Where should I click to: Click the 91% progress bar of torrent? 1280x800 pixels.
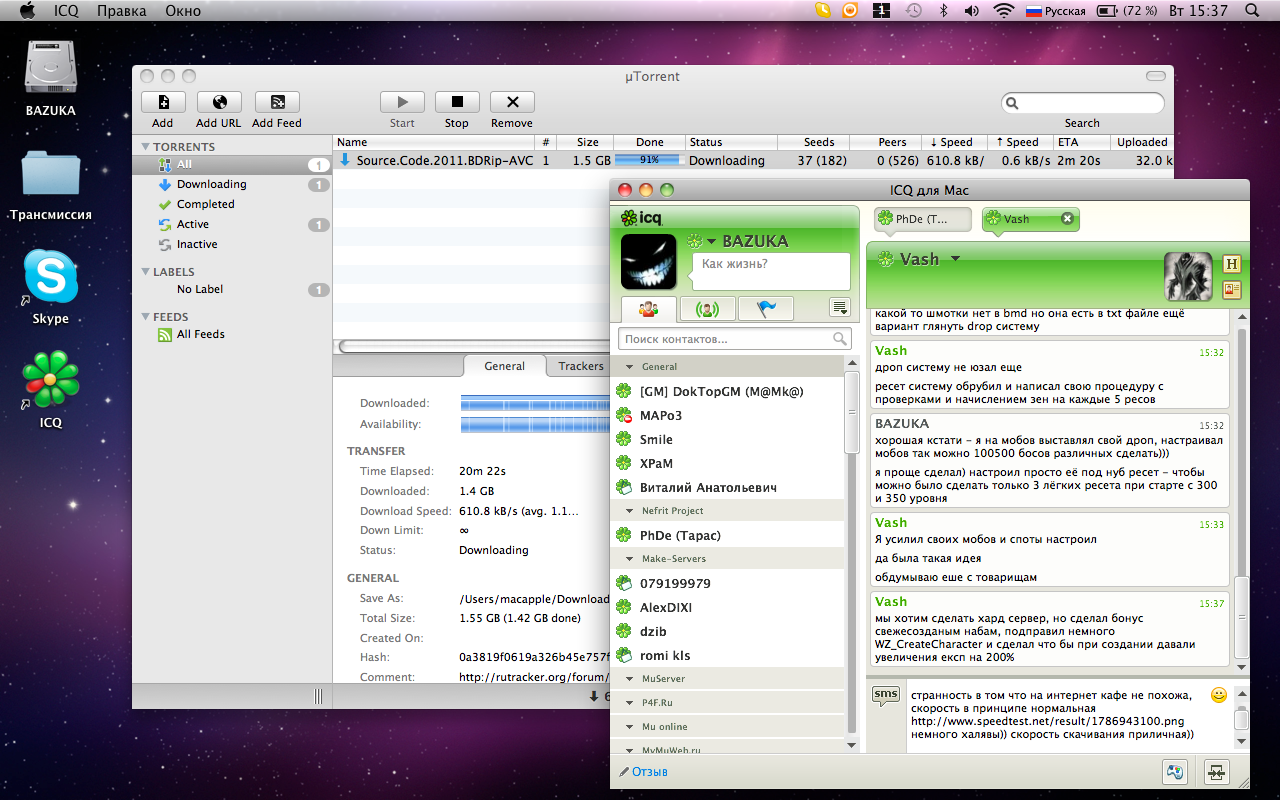(648, 160)
